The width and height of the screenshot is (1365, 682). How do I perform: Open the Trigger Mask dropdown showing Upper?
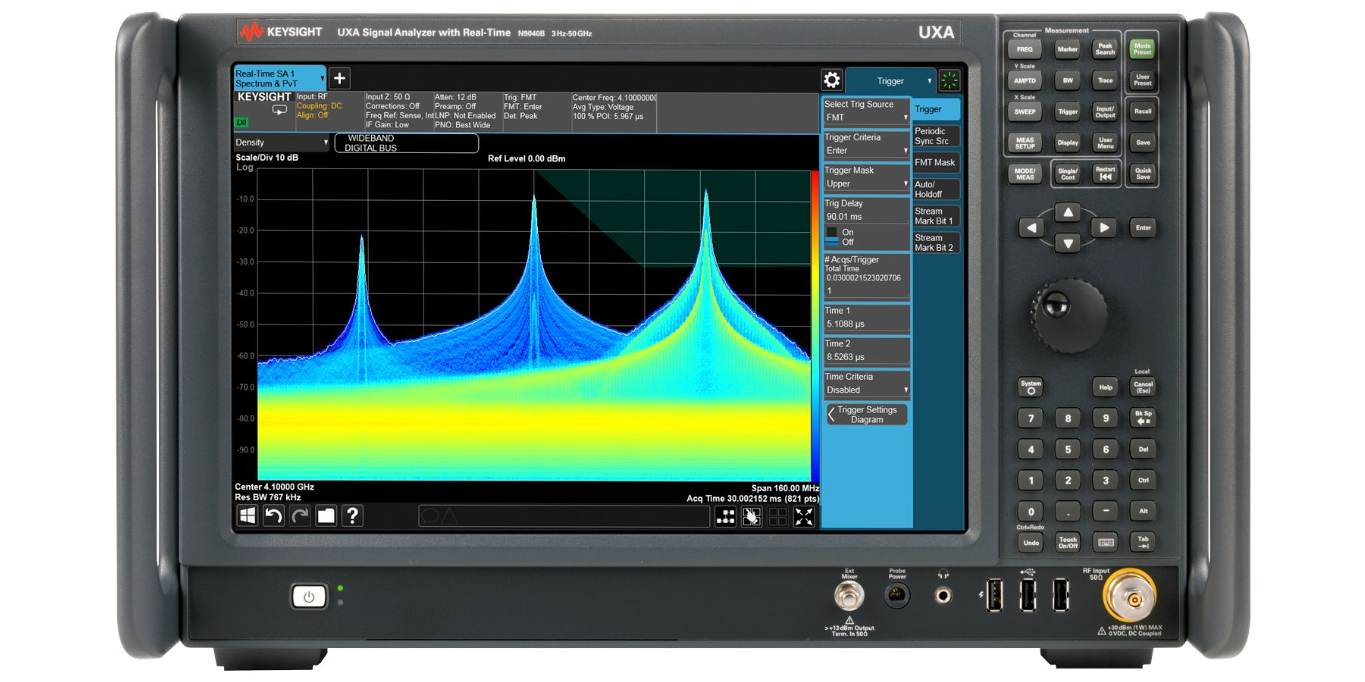[866, 183]
